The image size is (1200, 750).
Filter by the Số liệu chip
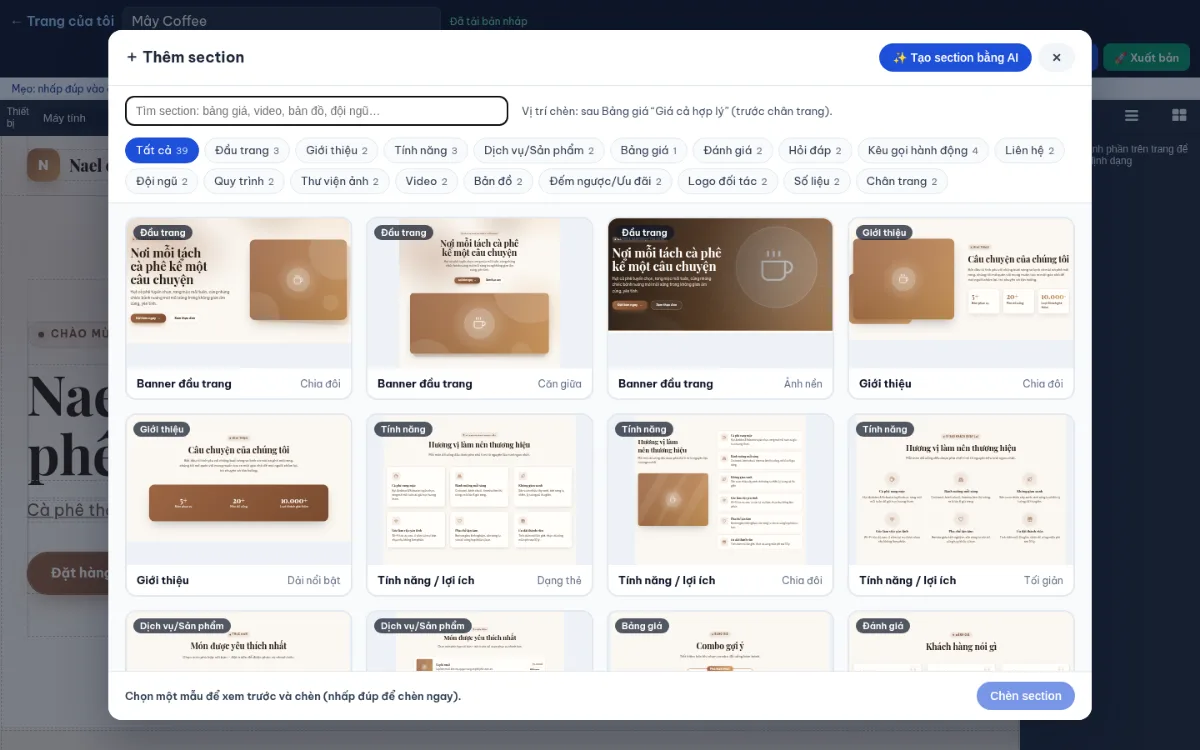click(x=816, y=182)
